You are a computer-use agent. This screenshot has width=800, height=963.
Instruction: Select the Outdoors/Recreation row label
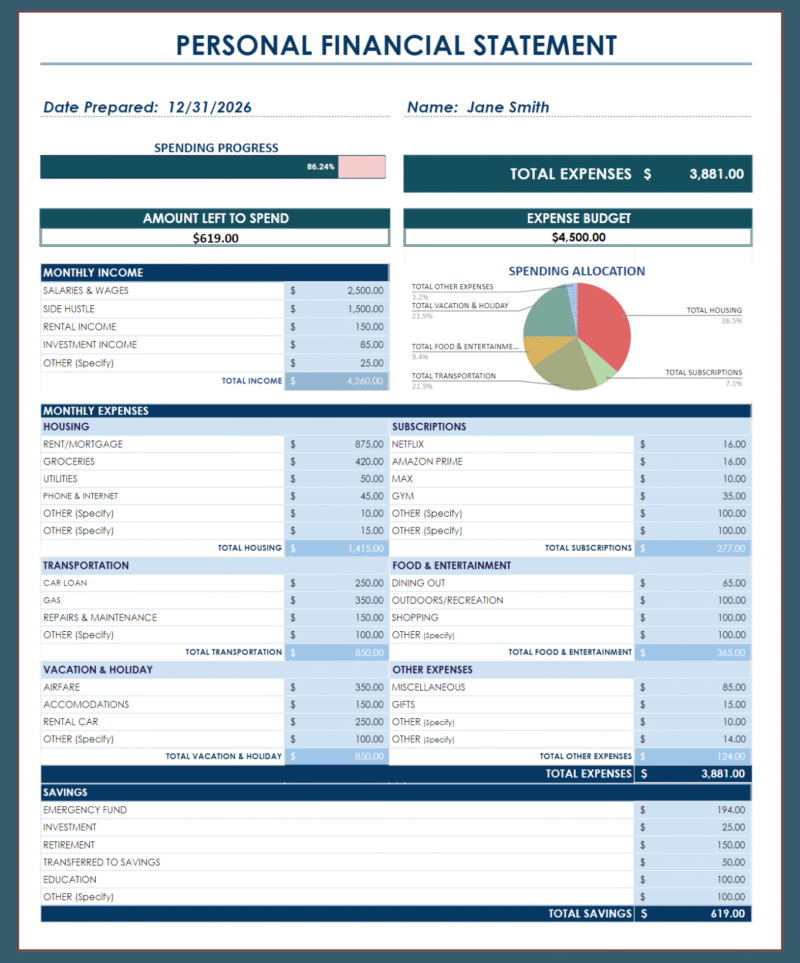click(x=448, y=600)
